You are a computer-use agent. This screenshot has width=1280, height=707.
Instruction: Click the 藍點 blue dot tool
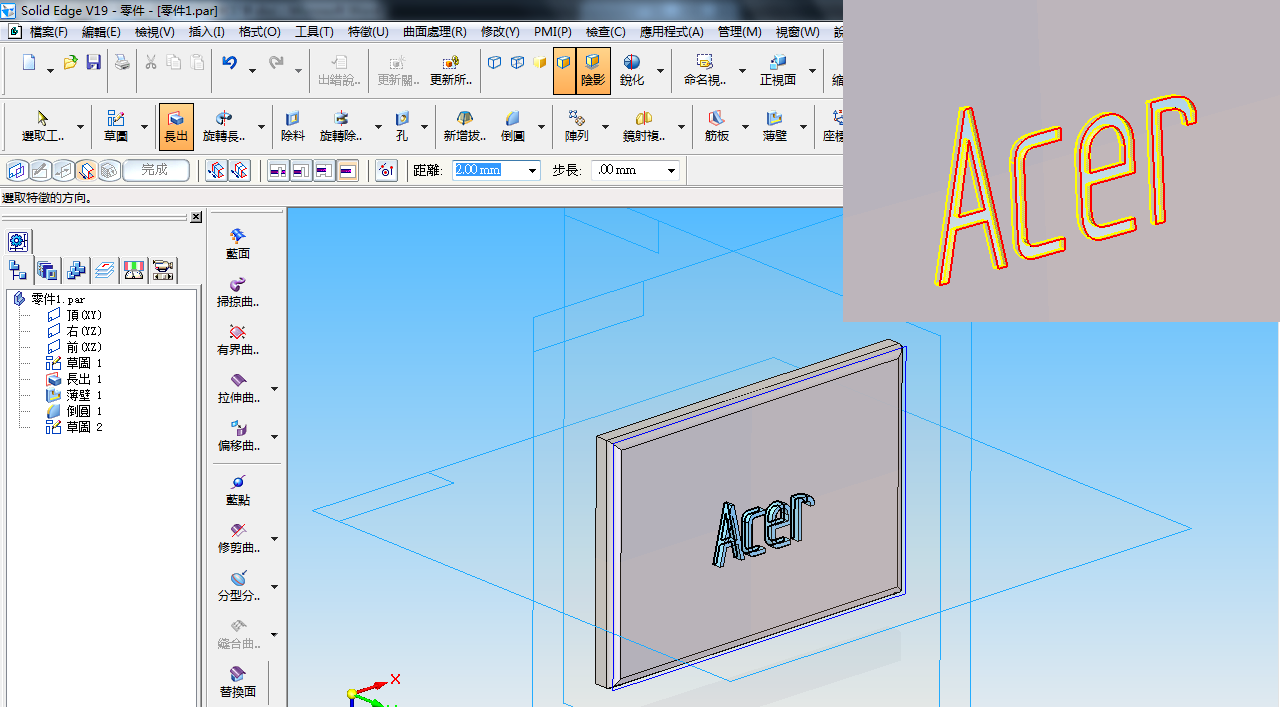point(238,490)
